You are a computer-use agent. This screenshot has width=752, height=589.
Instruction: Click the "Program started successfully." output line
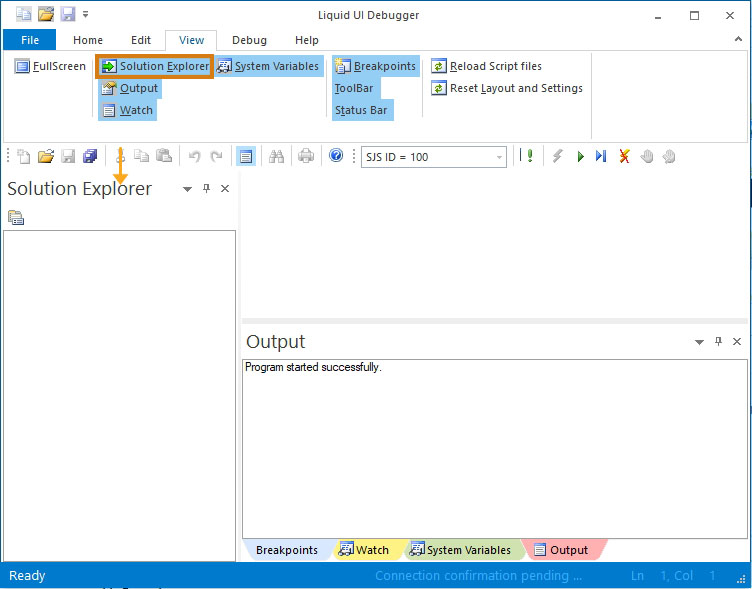pos(313,367)
